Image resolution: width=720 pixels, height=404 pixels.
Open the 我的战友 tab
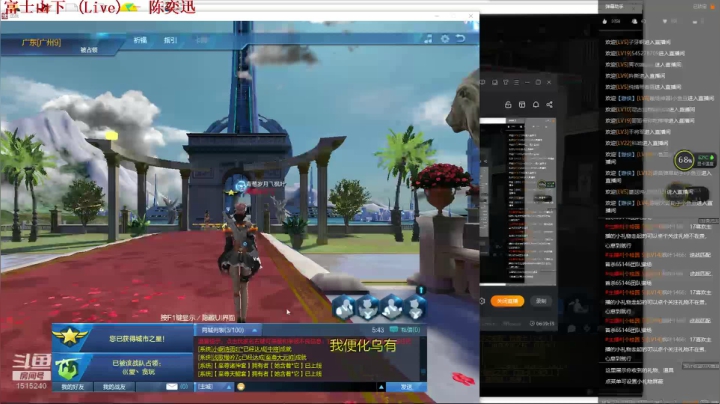point(114,387)
